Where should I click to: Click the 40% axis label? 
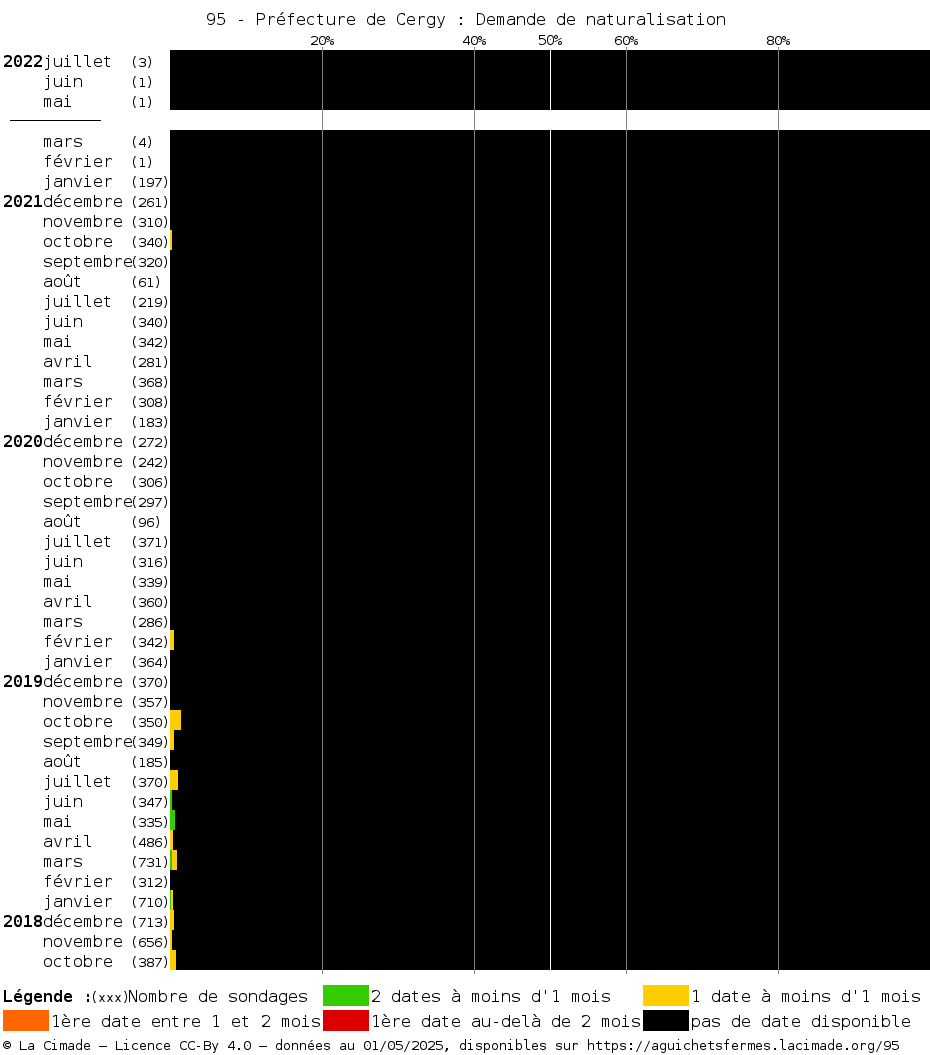474,40
